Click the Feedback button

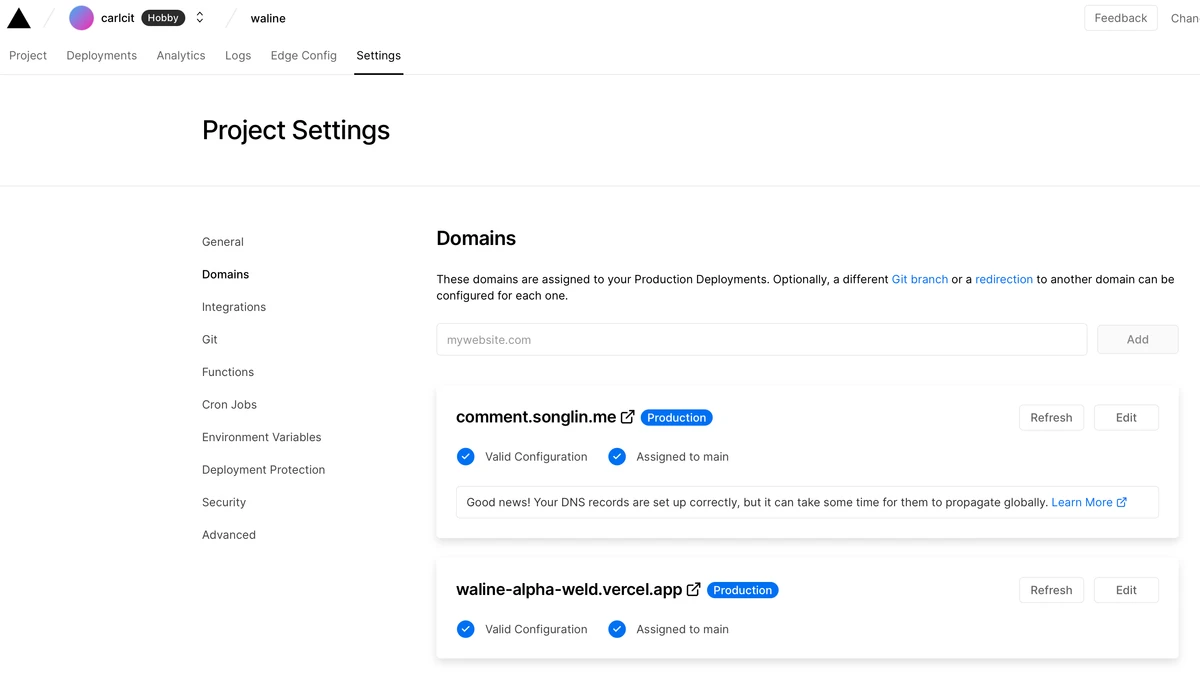click(1121, 18)
